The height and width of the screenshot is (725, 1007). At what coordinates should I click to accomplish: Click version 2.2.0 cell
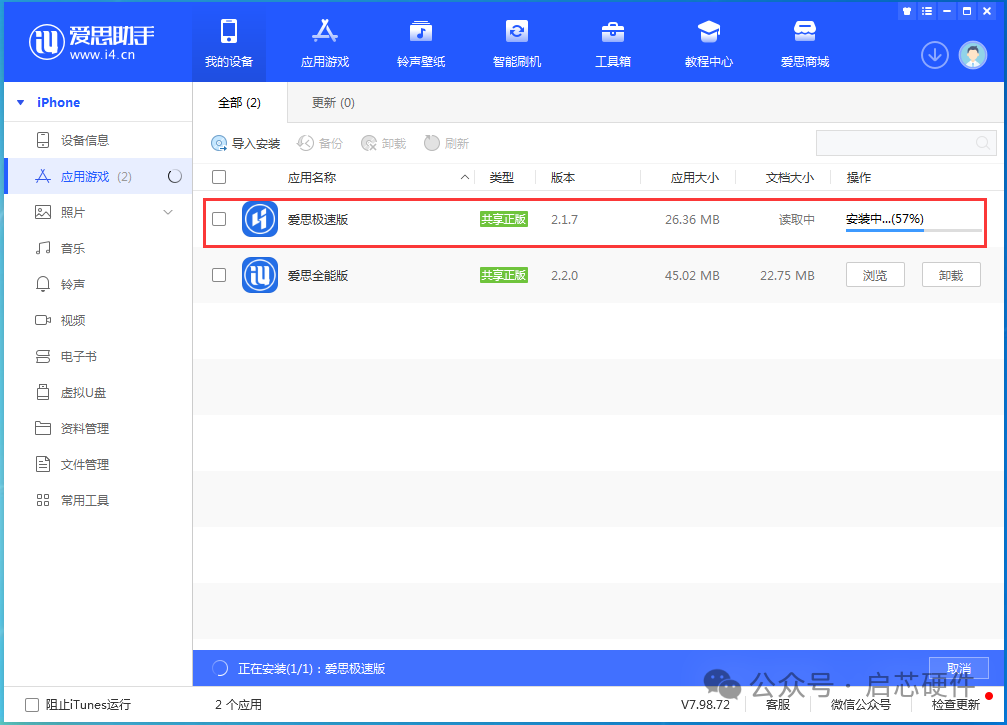coord(565,275)
